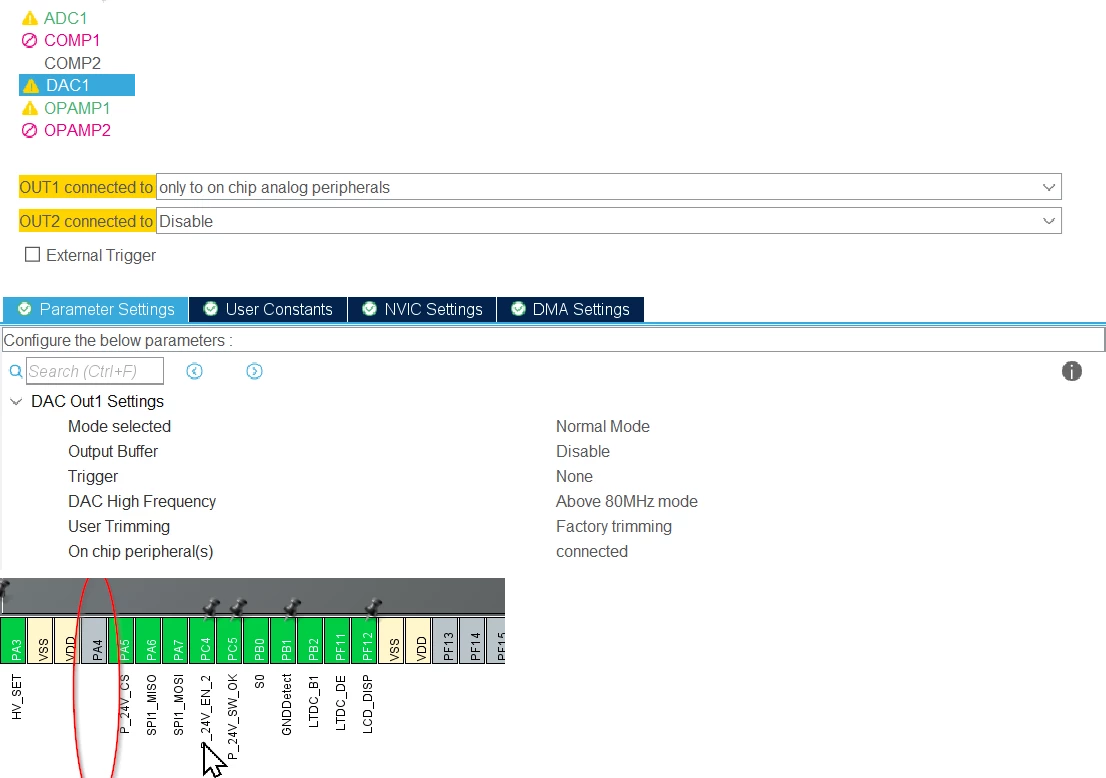Click pin PF14 on the chip view
The height and width of the screenshot is (778, 1106).
click(473, 641)
